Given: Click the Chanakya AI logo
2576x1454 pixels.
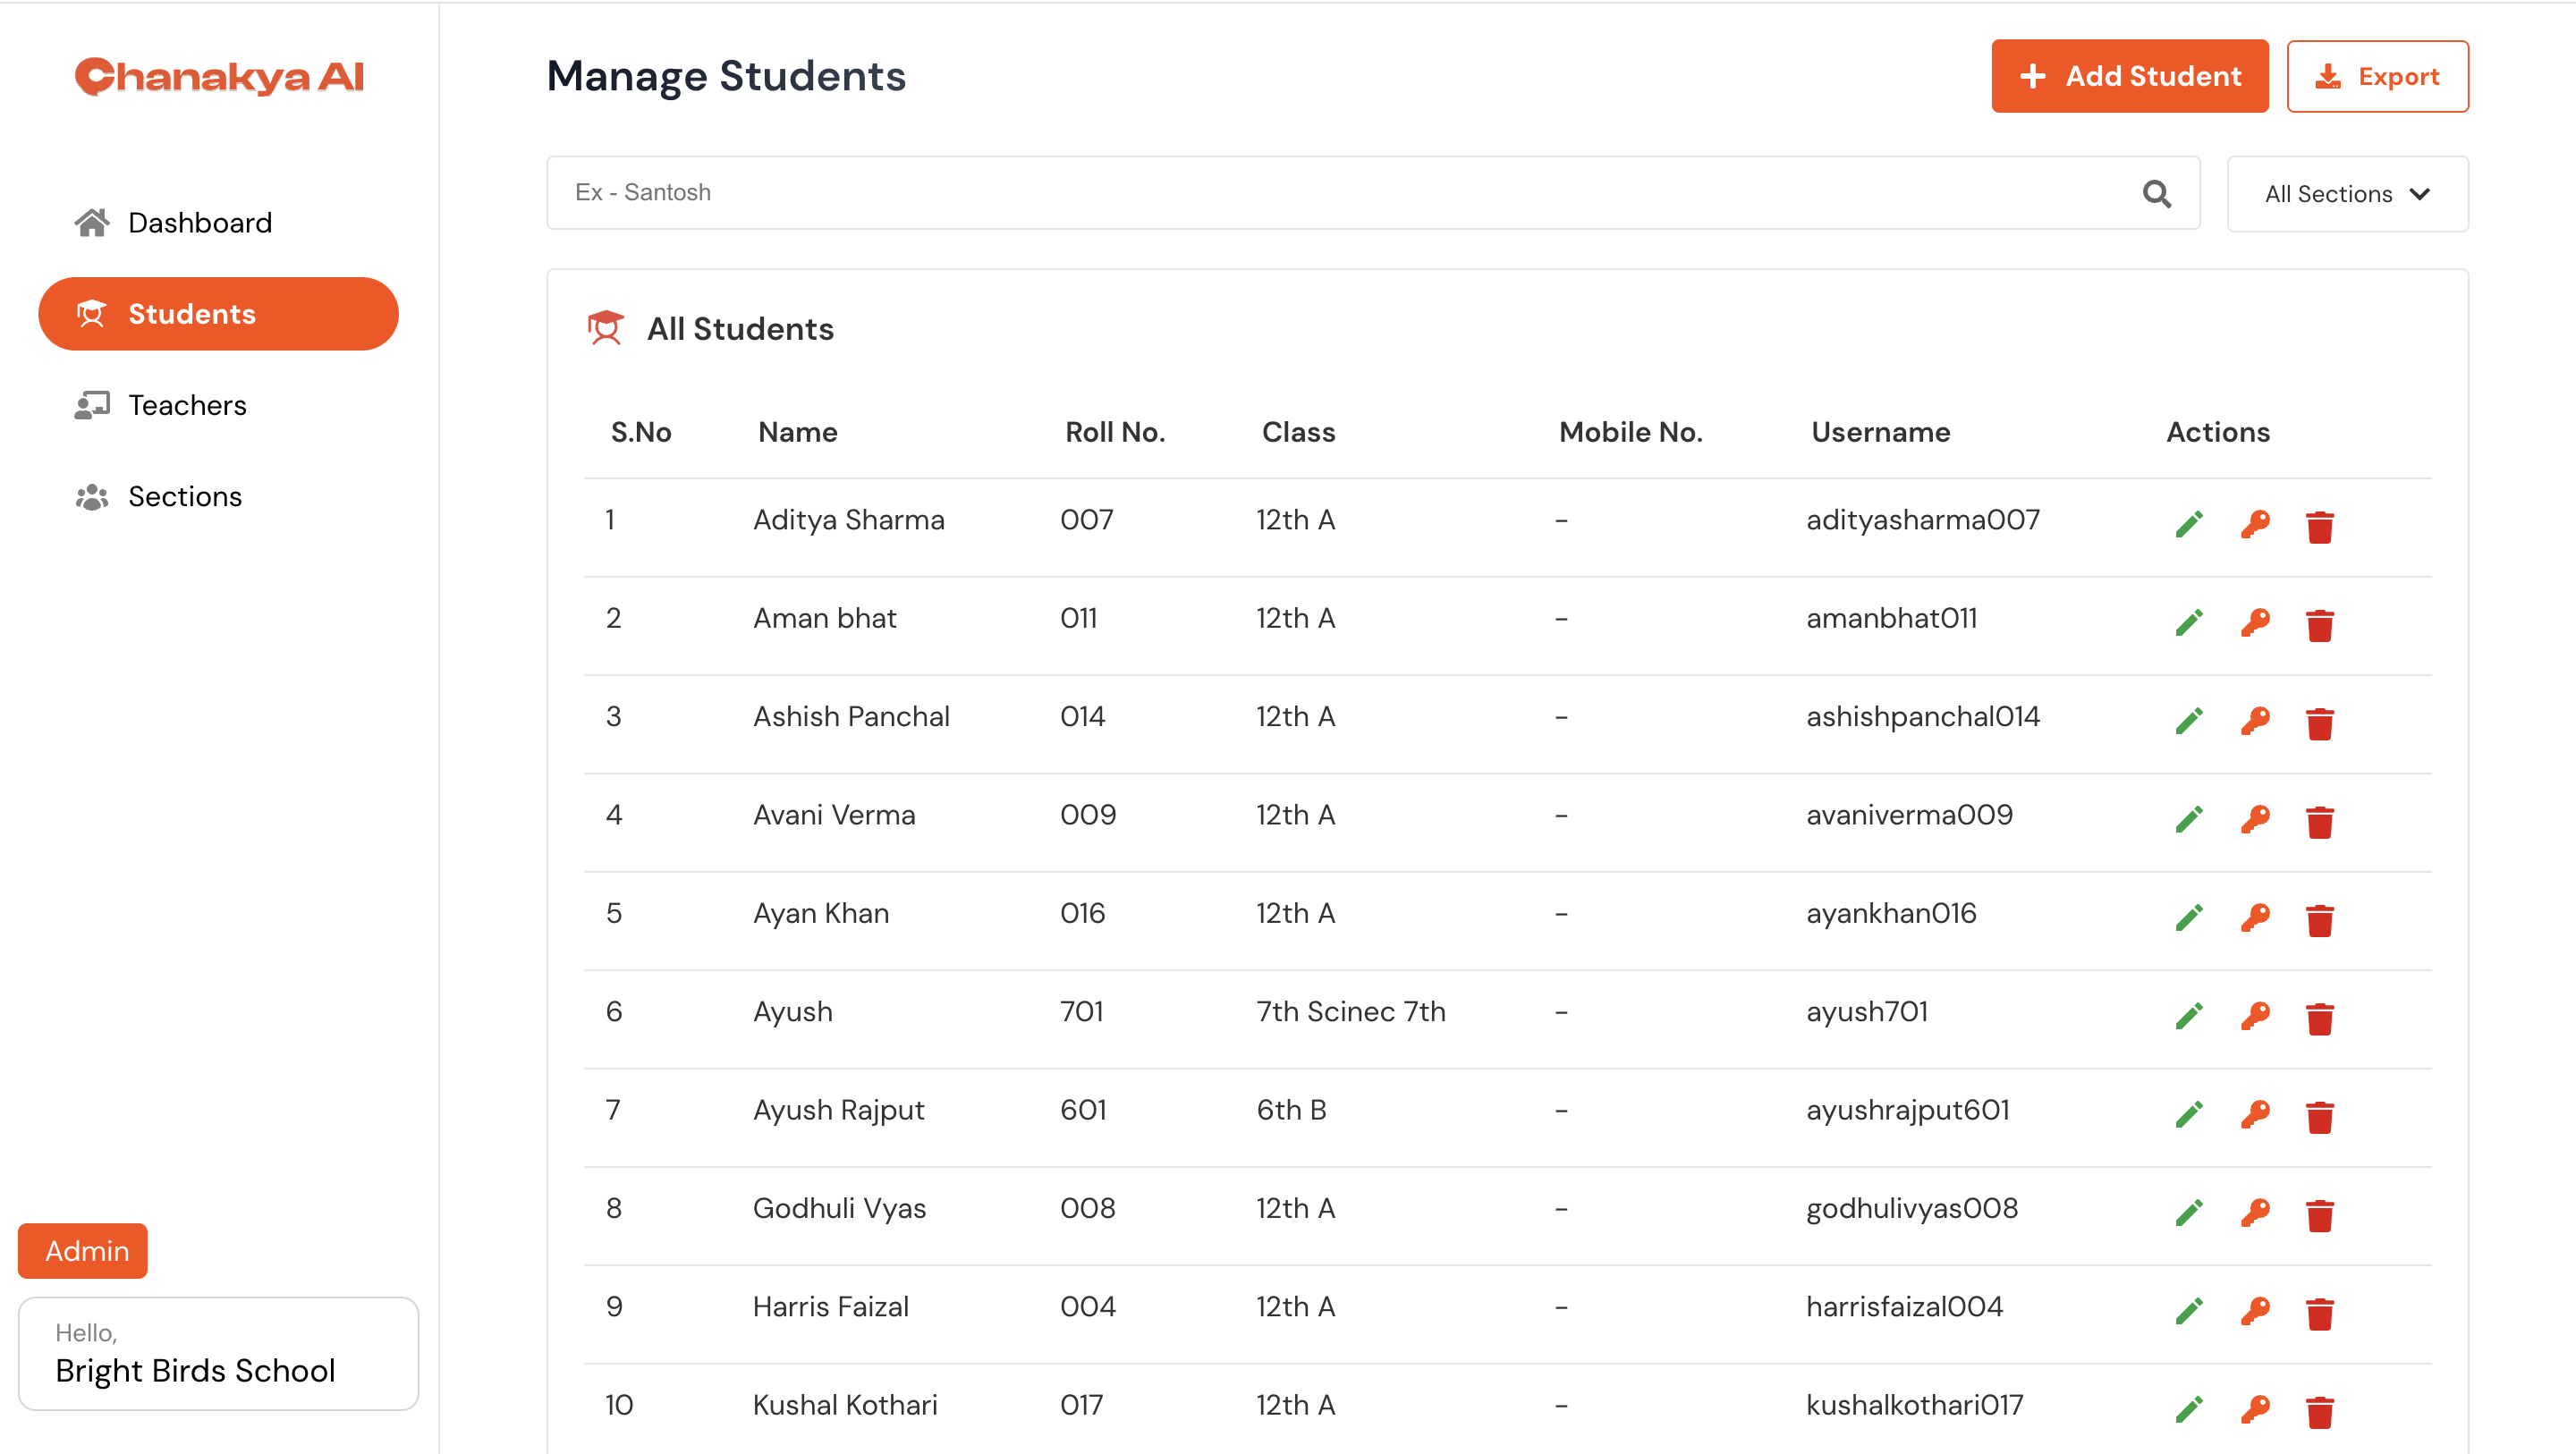Looking at the screenshot, I should [219, 76].
